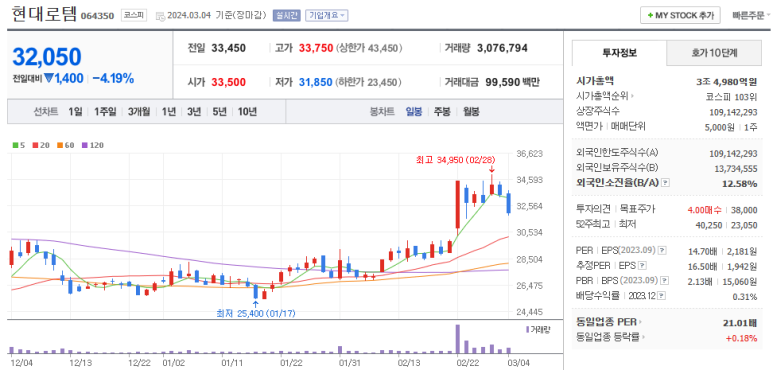773x370 pixels.
Task: Click the orange 60-day moving average swatch
Action: coord(59,145)
